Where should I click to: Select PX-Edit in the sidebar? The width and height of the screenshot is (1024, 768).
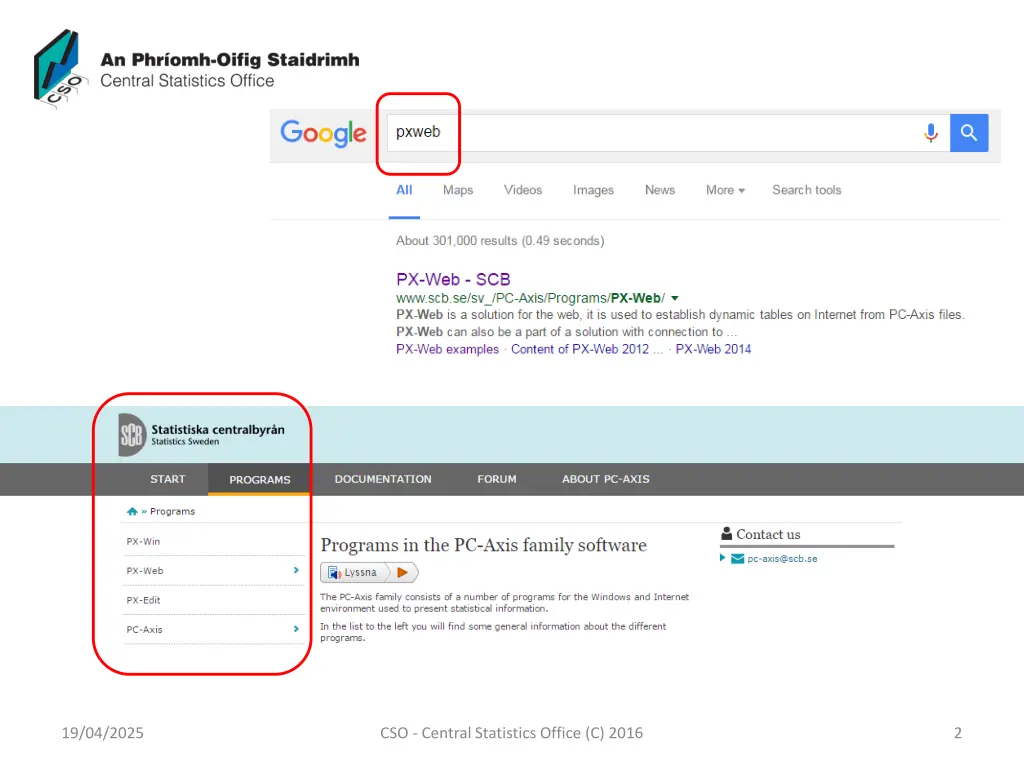[143, 600]
